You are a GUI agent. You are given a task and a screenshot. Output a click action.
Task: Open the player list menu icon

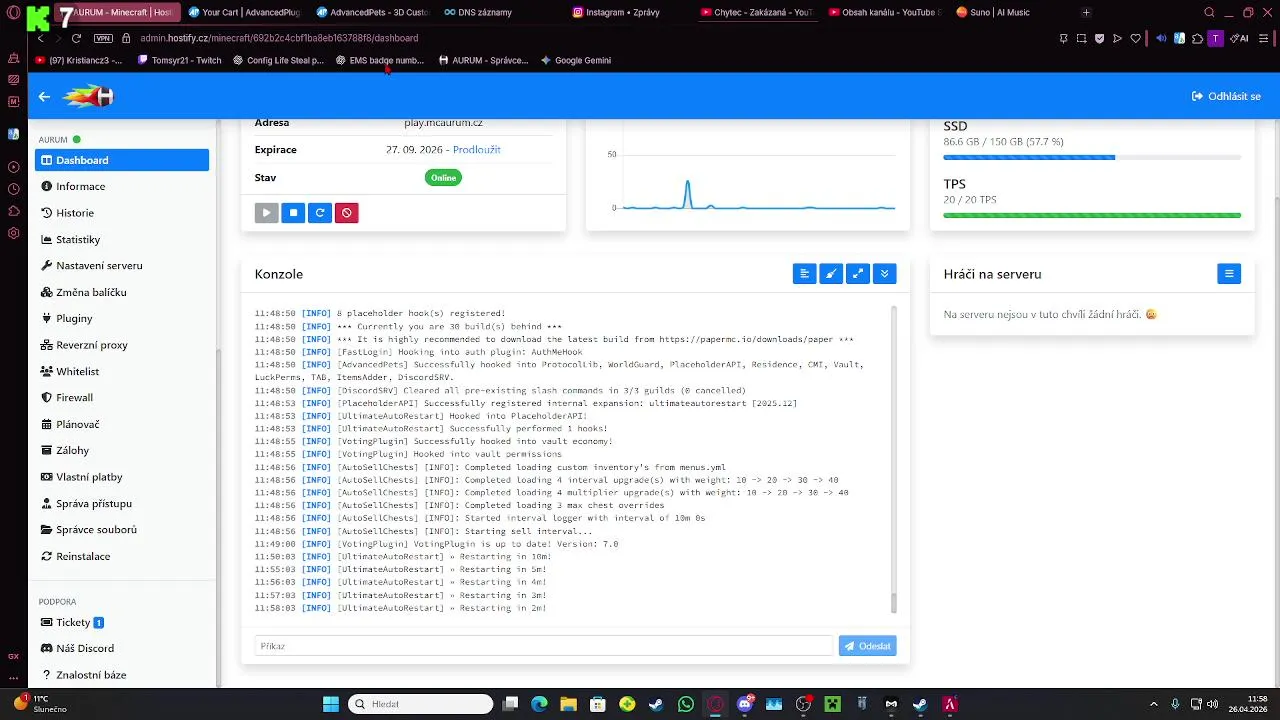pos(1229,274)
